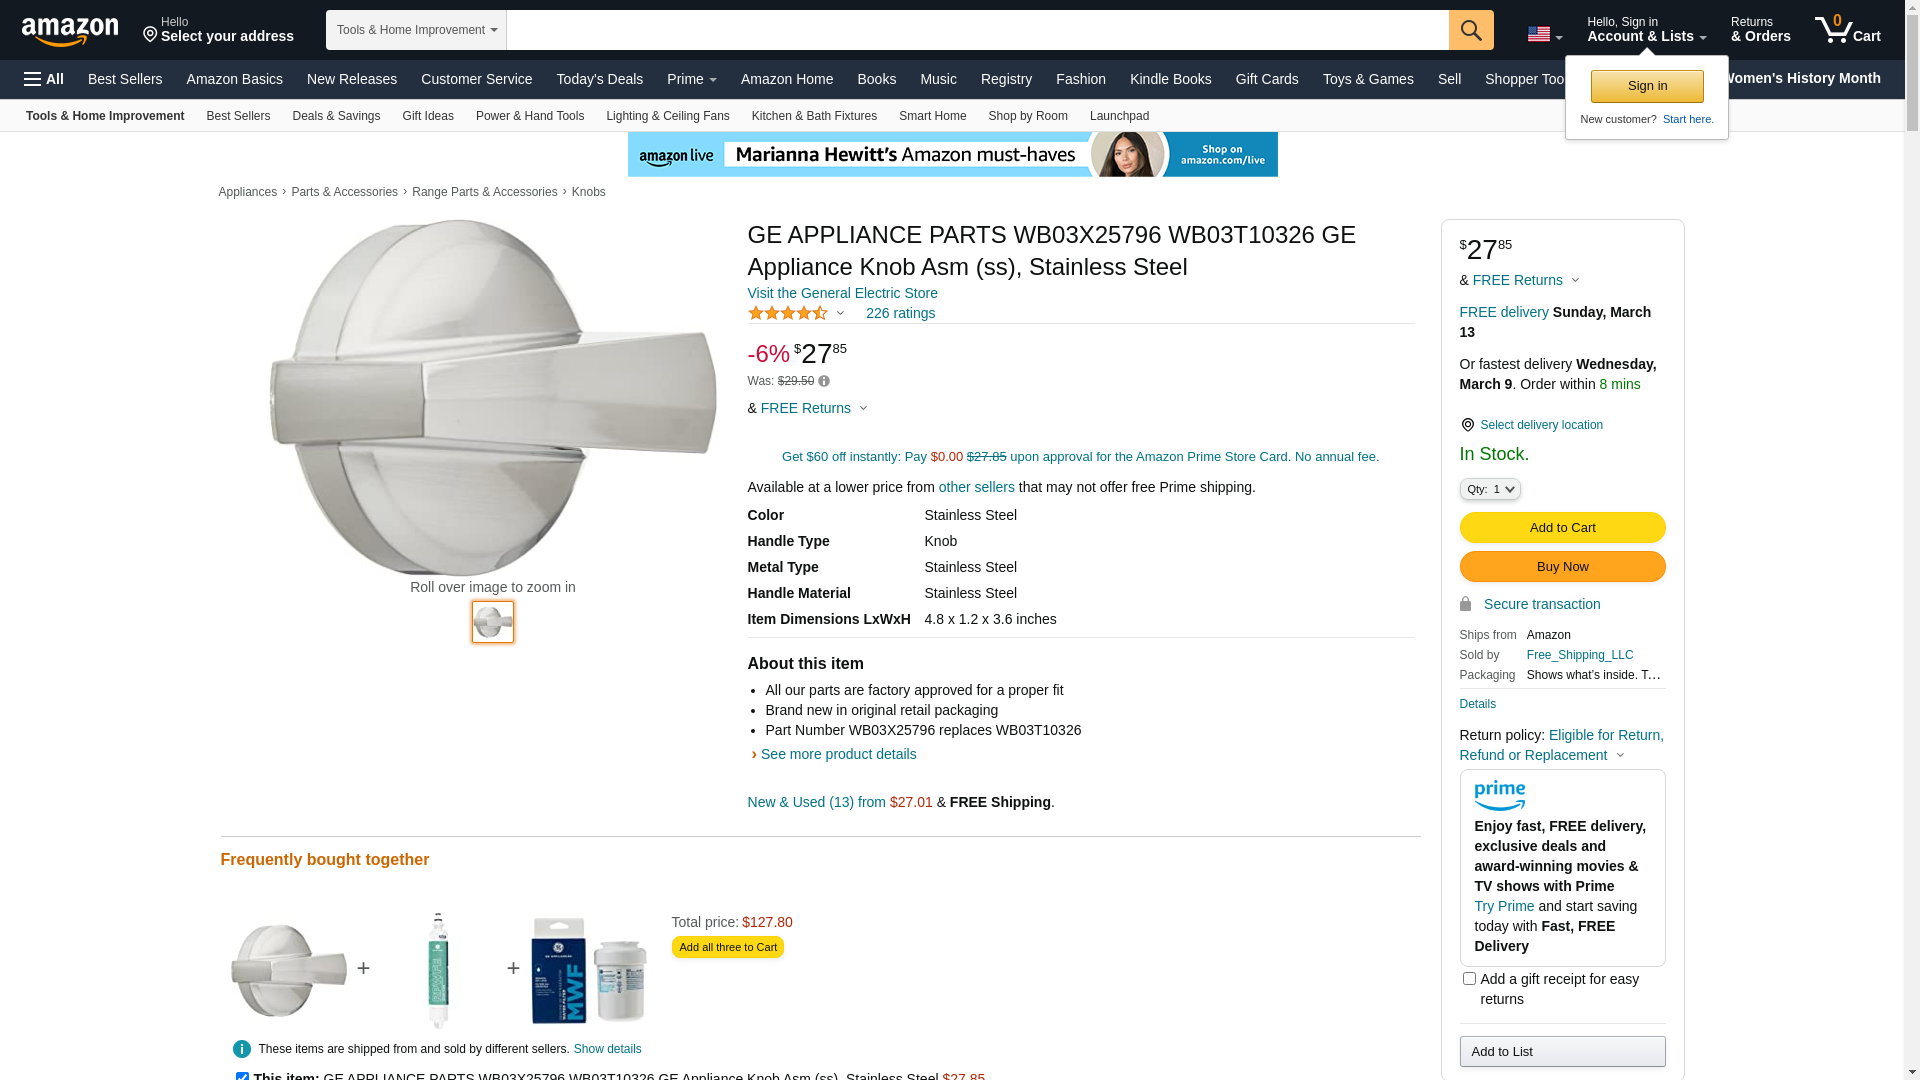Click the country flag icon

(x=1538, y=35)
